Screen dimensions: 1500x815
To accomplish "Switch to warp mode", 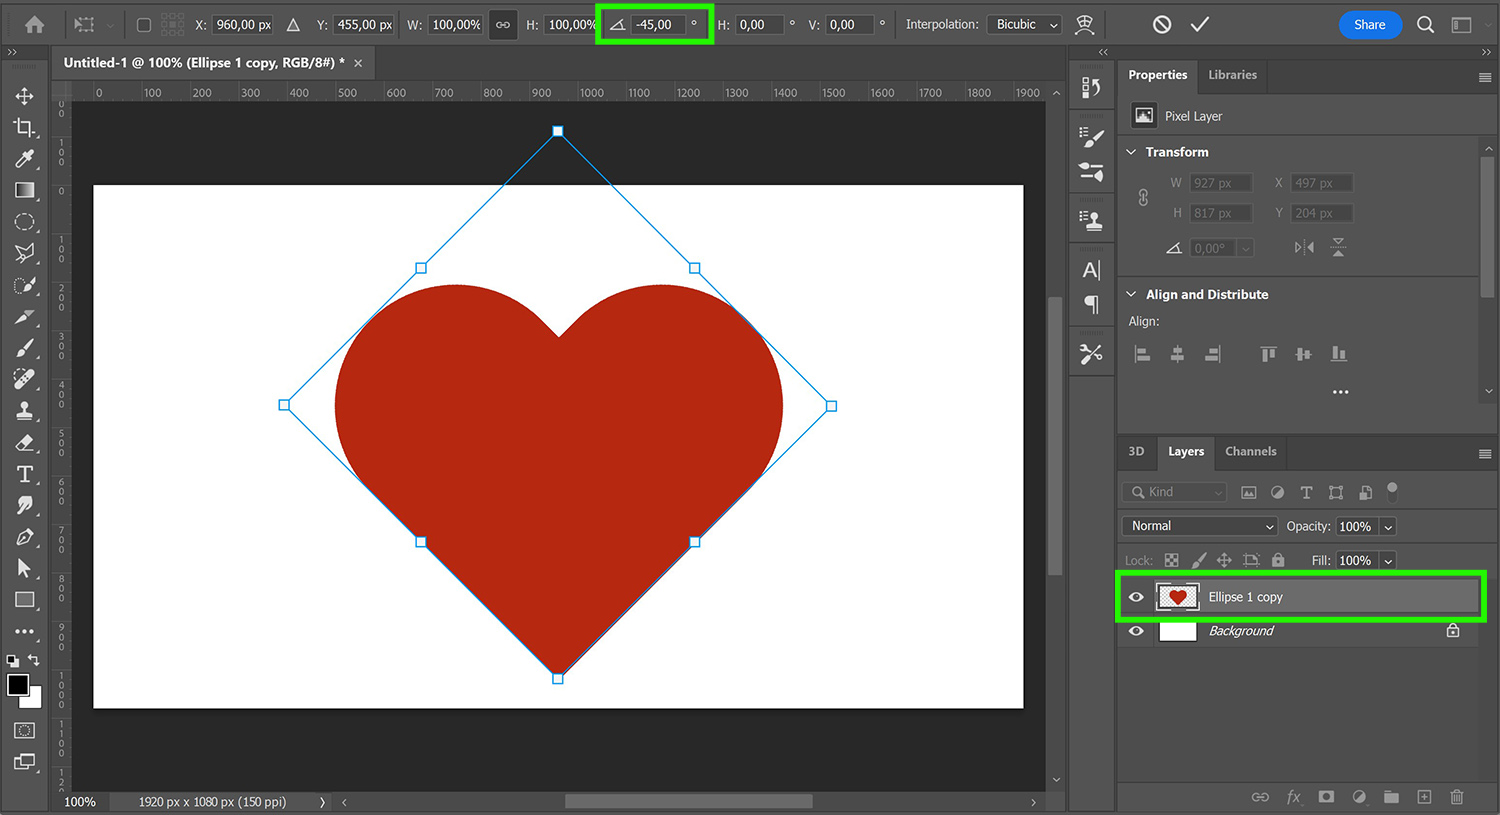I will click(1084, 24).
